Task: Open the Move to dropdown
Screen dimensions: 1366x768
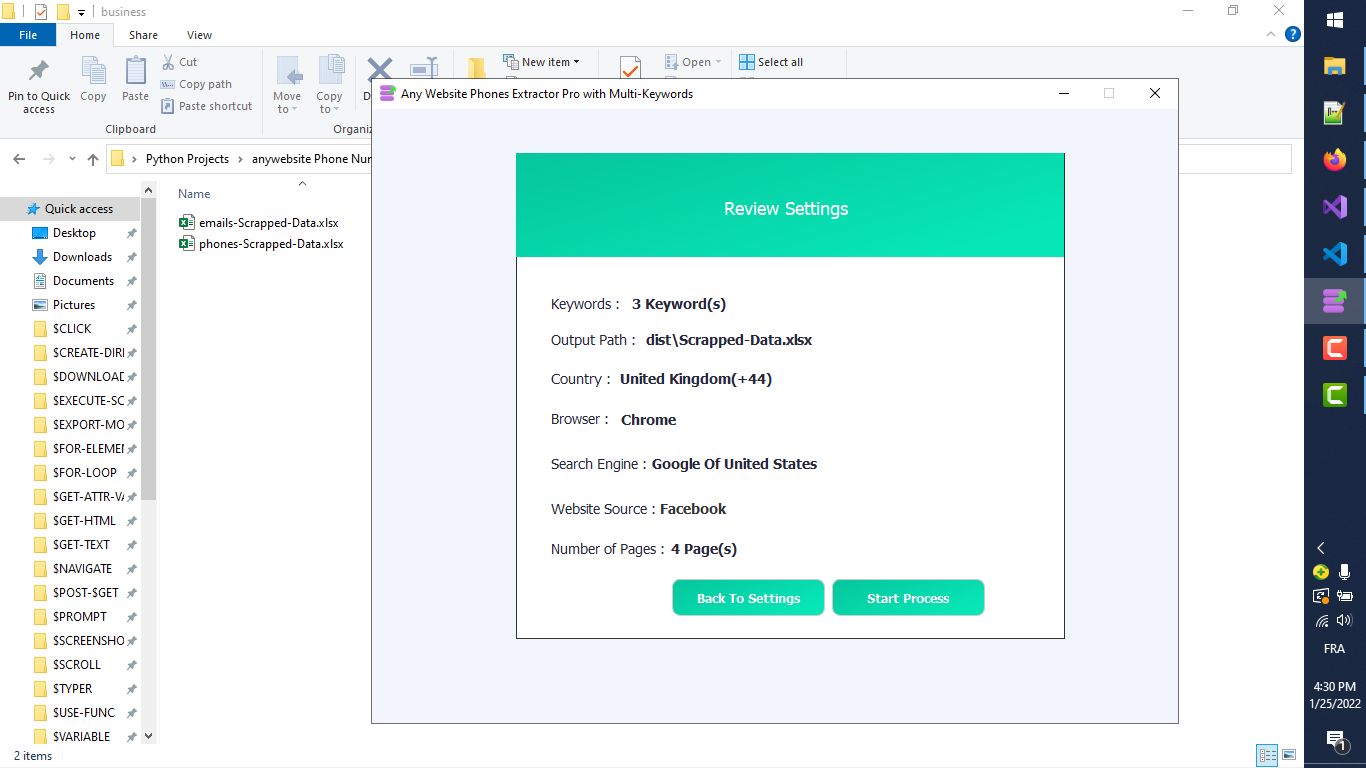Action: click(287, 84)
